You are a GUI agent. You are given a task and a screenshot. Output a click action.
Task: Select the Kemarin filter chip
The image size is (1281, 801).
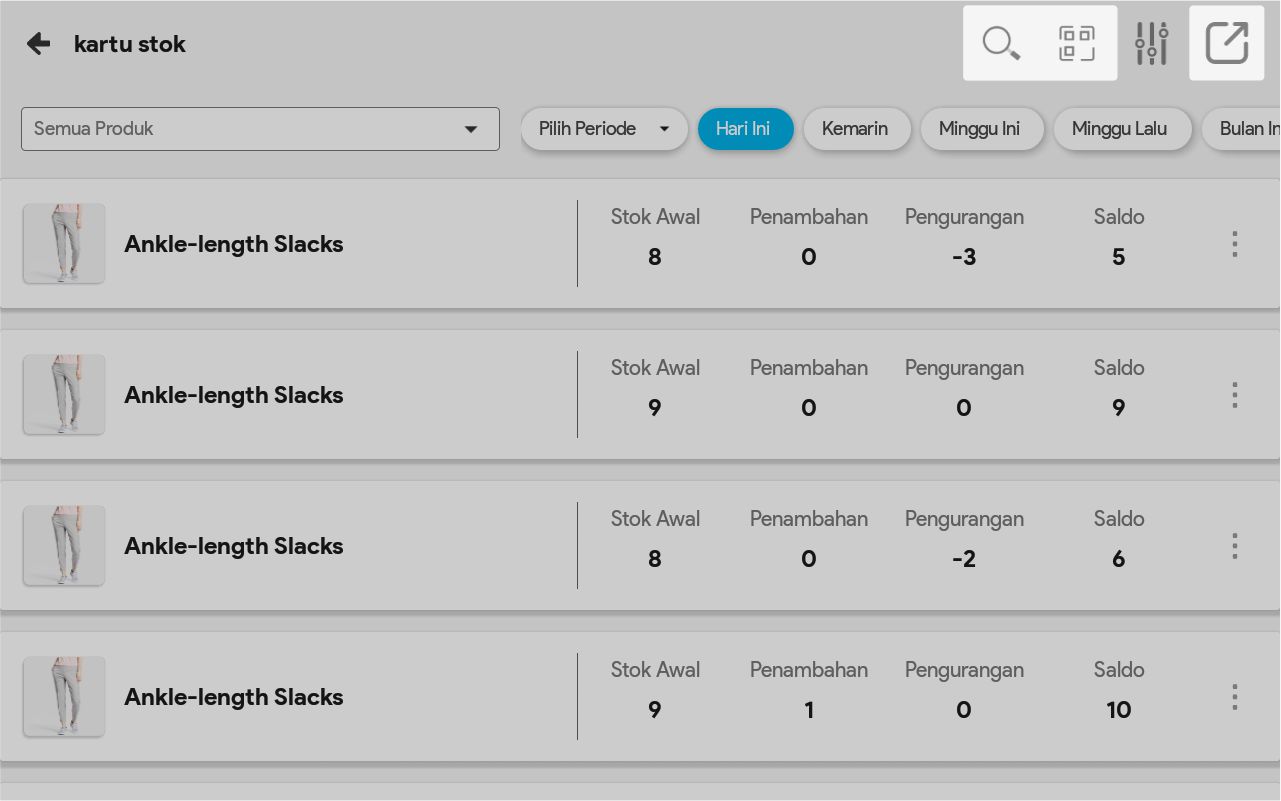point(856,129)
